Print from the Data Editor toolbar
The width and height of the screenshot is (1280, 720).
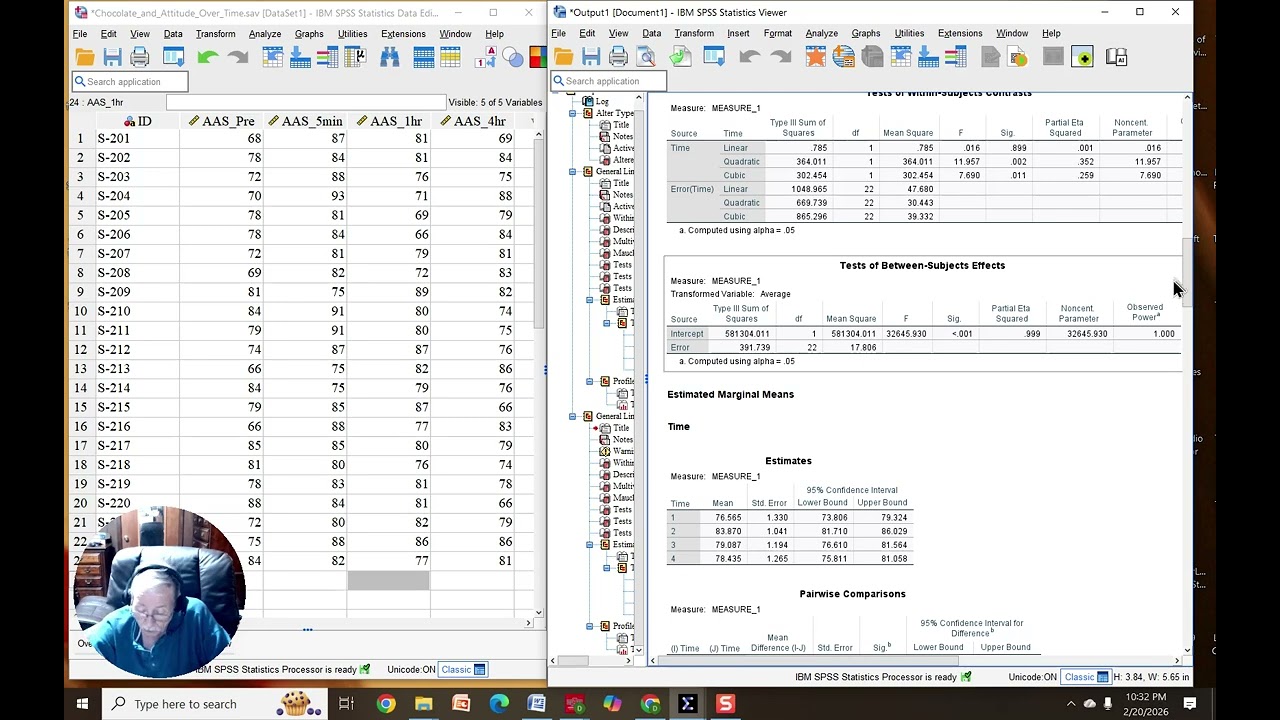(139, 57)
